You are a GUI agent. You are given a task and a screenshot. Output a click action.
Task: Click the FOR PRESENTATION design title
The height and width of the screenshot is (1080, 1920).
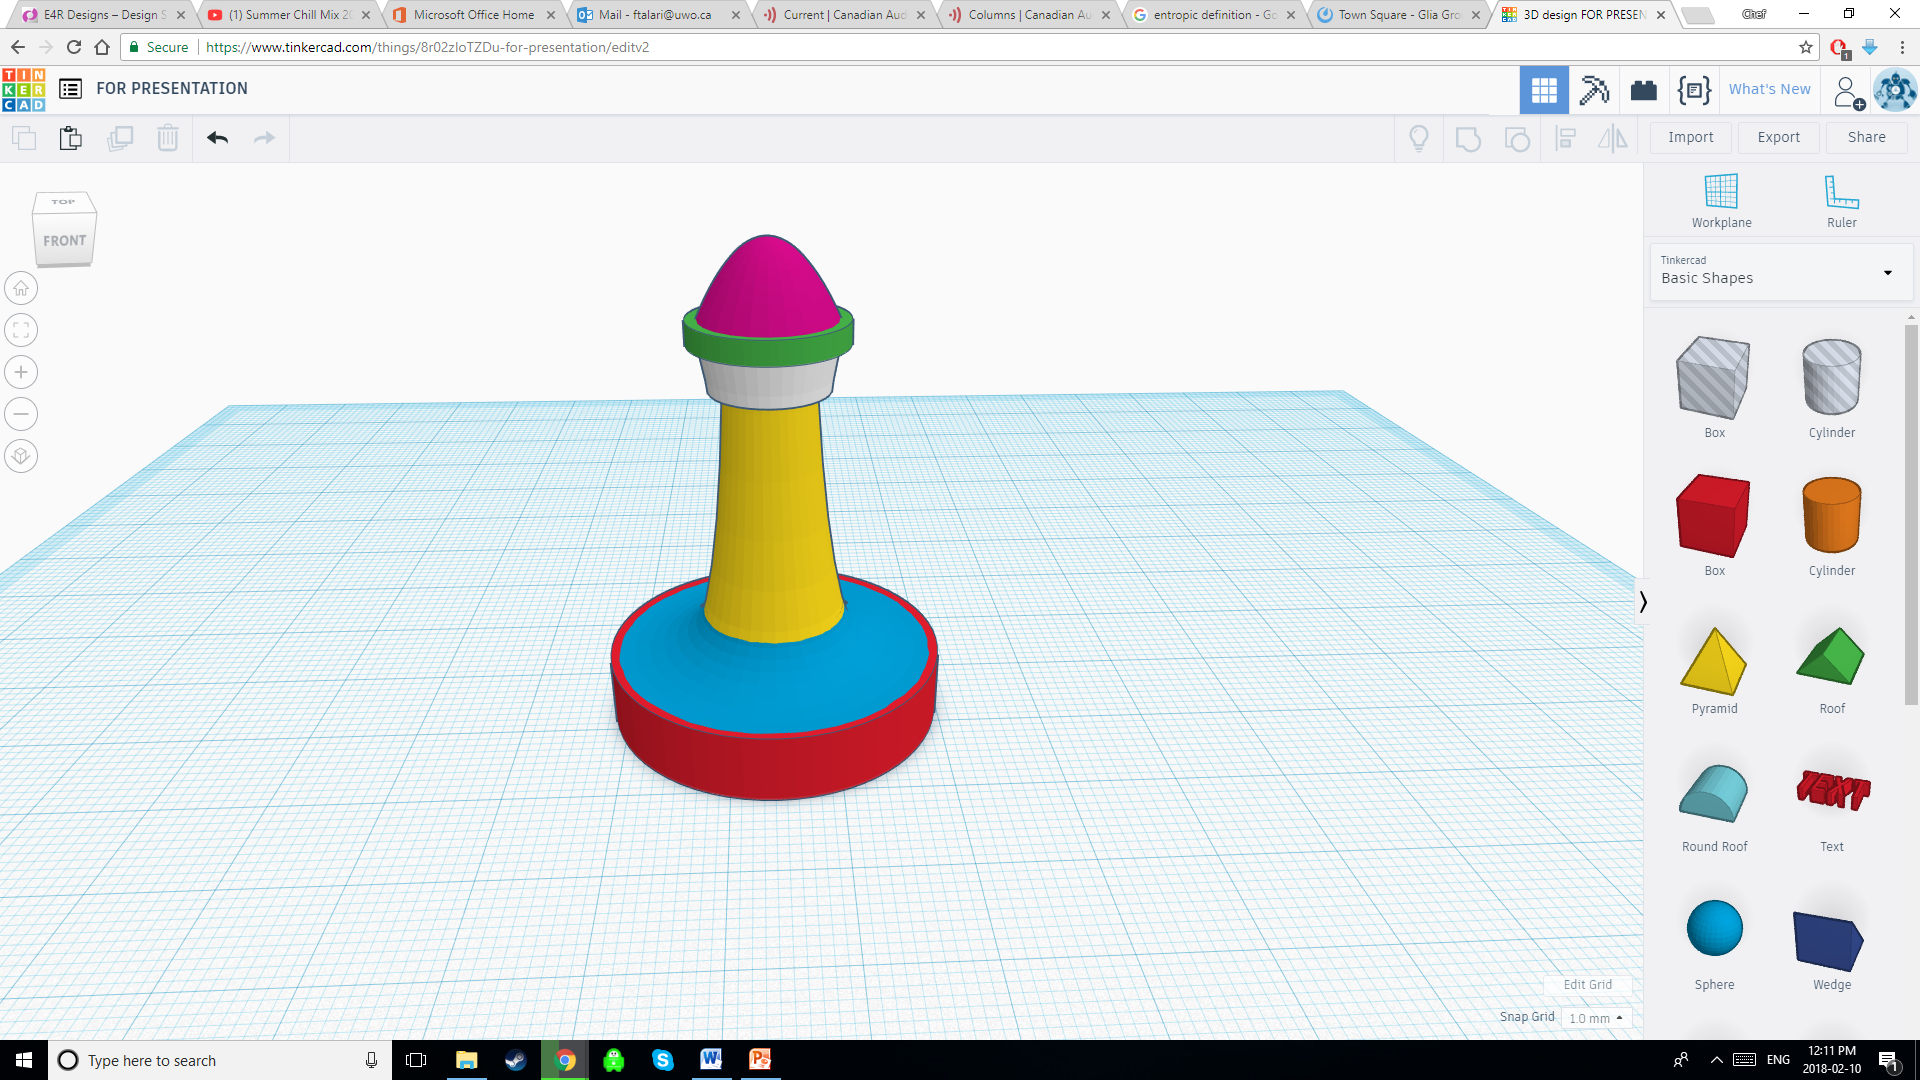click(172, 89)
